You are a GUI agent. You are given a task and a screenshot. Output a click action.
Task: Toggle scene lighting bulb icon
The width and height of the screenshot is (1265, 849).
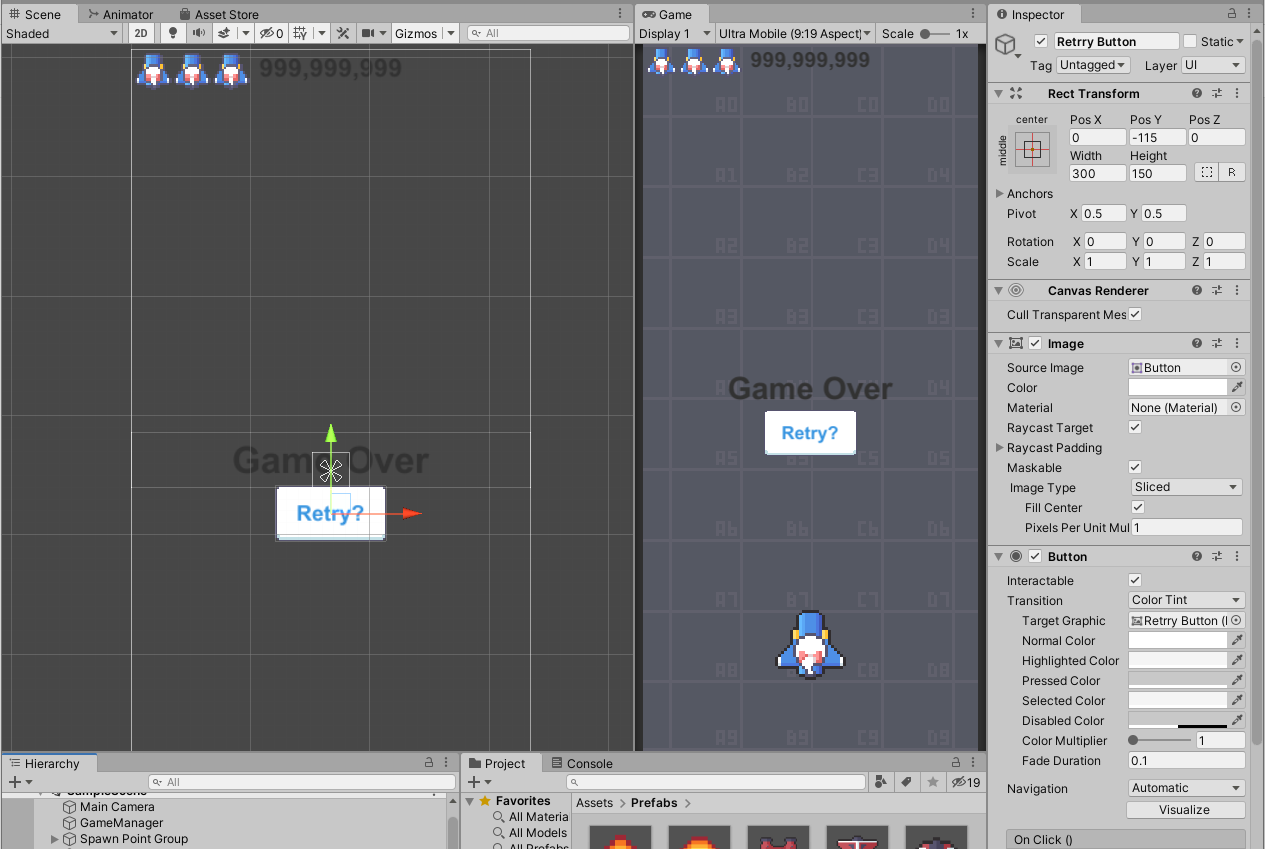click(x=172, y=33)
